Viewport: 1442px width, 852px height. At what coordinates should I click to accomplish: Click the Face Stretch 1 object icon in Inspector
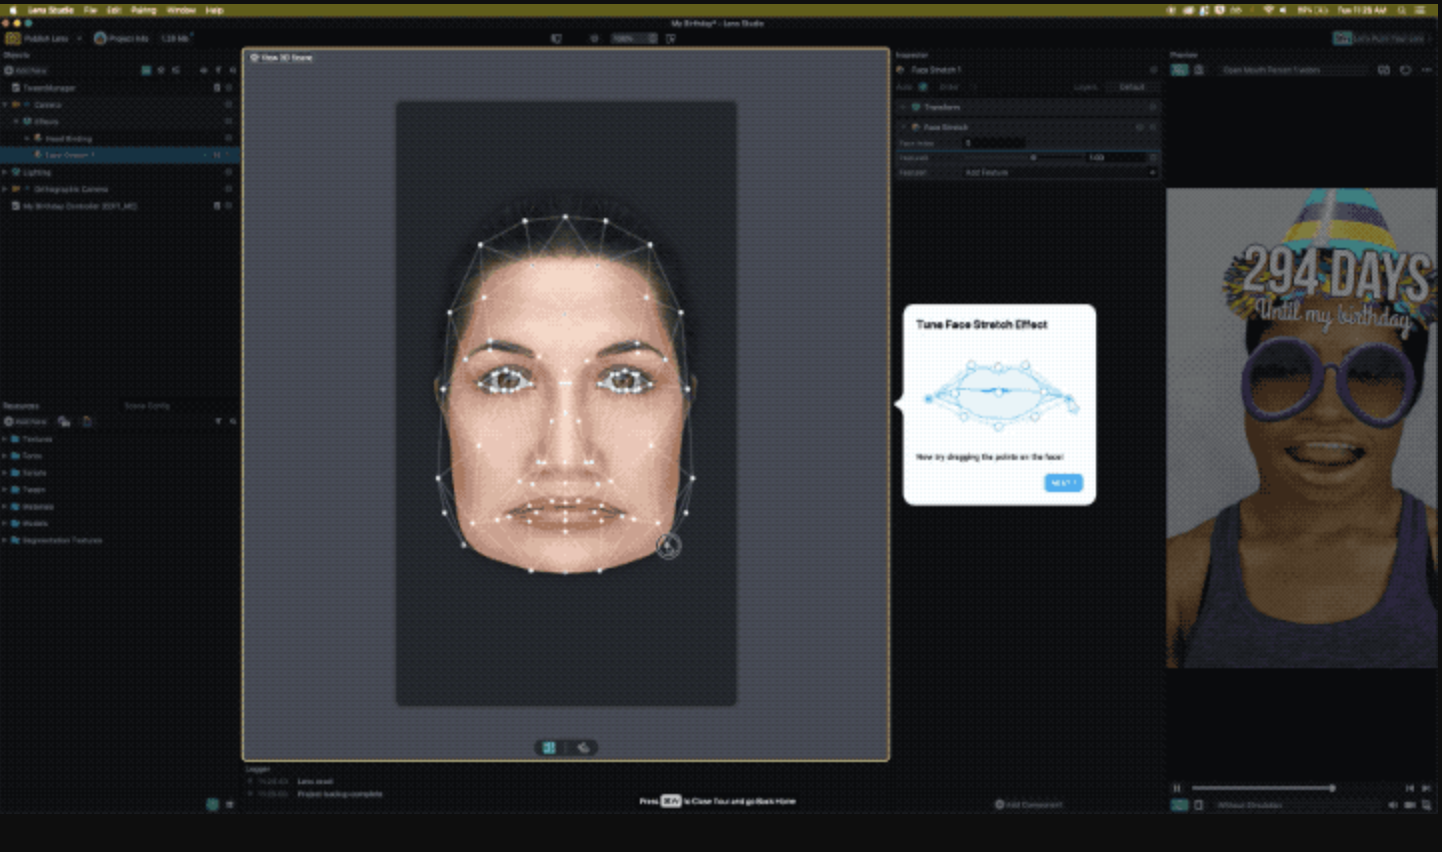(901, 70)
